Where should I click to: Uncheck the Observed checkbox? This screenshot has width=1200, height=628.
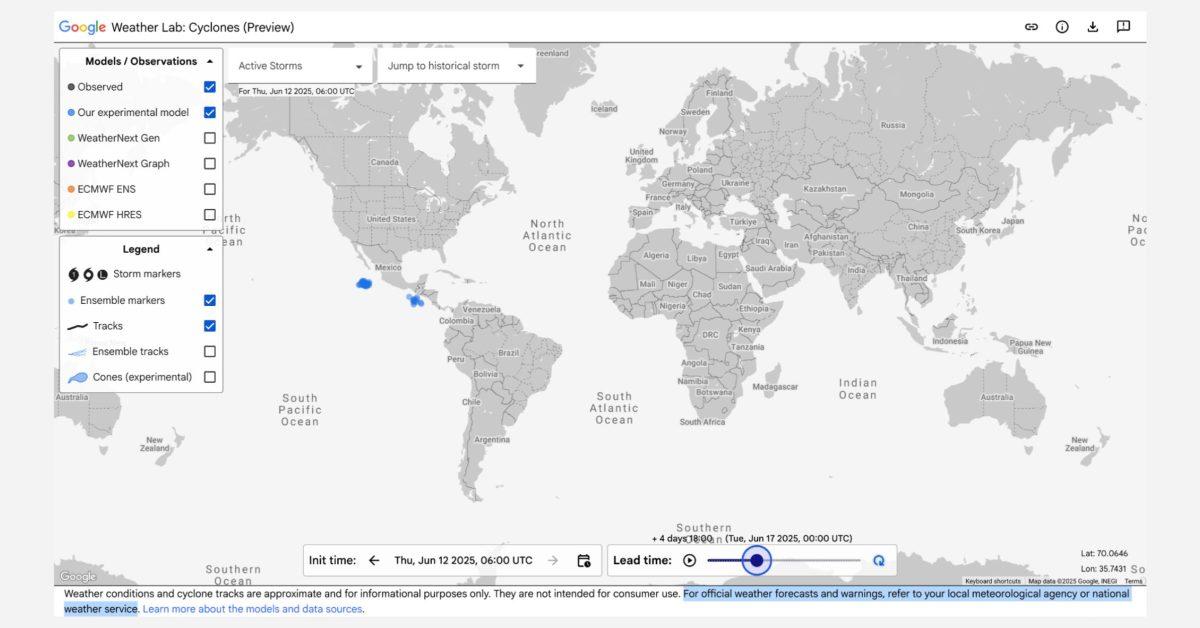click(210, 87)
